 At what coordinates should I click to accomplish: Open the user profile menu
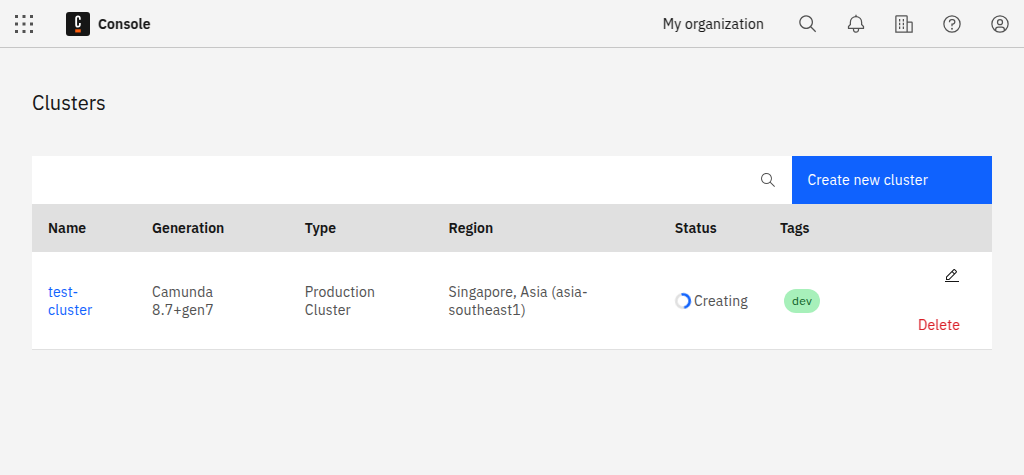(x=999, y=24)
